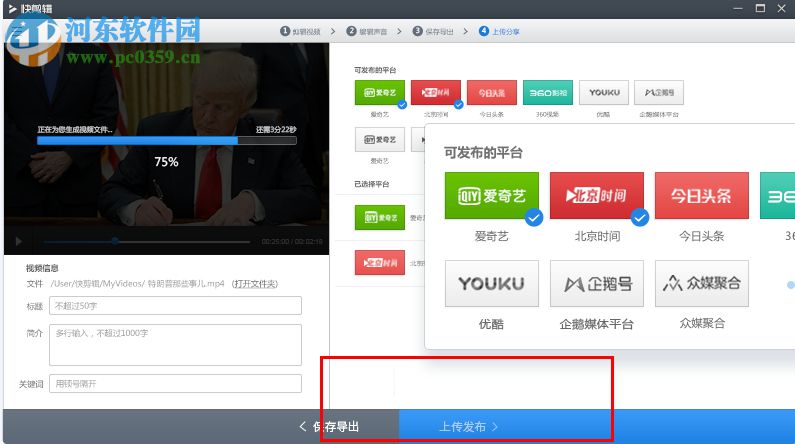Screen dimensions: 795x444
Task: Click the small green 爱奇艺 tile in the top platform row
Action: [x=380, y=93]
